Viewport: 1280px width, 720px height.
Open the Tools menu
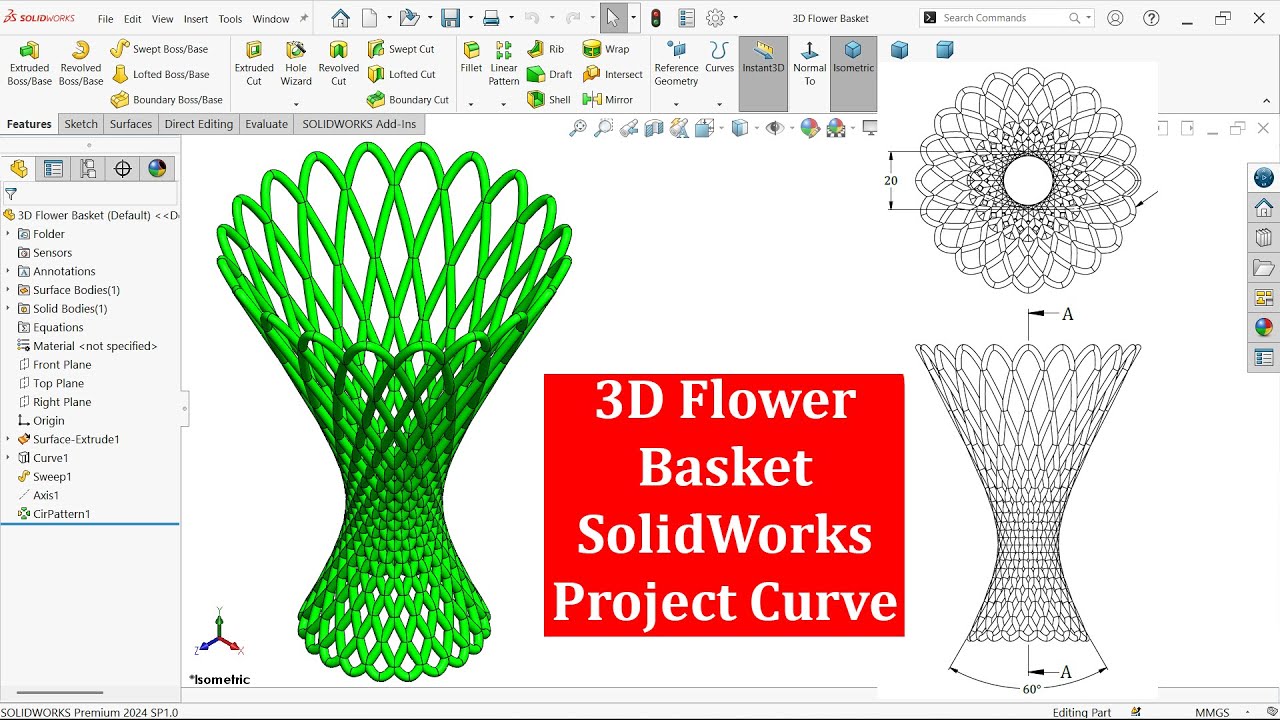pos(230,19)
